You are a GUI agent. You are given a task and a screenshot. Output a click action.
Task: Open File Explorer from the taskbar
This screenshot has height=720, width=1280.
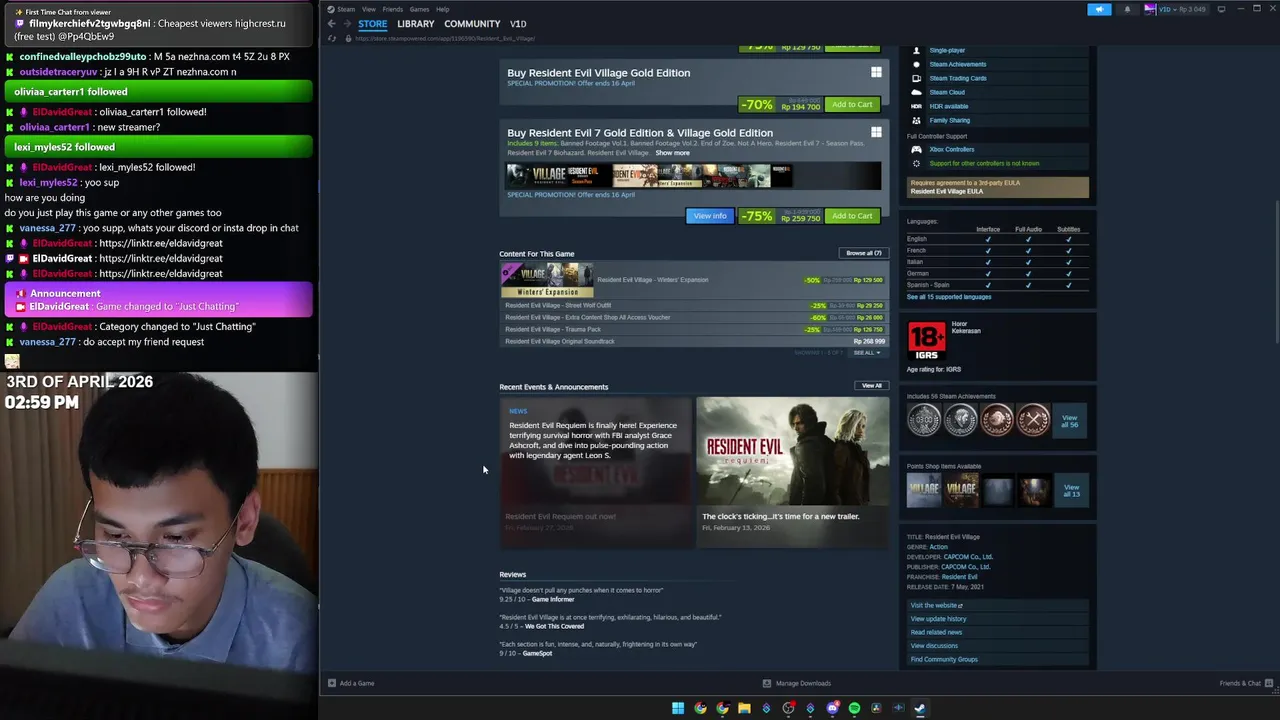coord(744,708)
